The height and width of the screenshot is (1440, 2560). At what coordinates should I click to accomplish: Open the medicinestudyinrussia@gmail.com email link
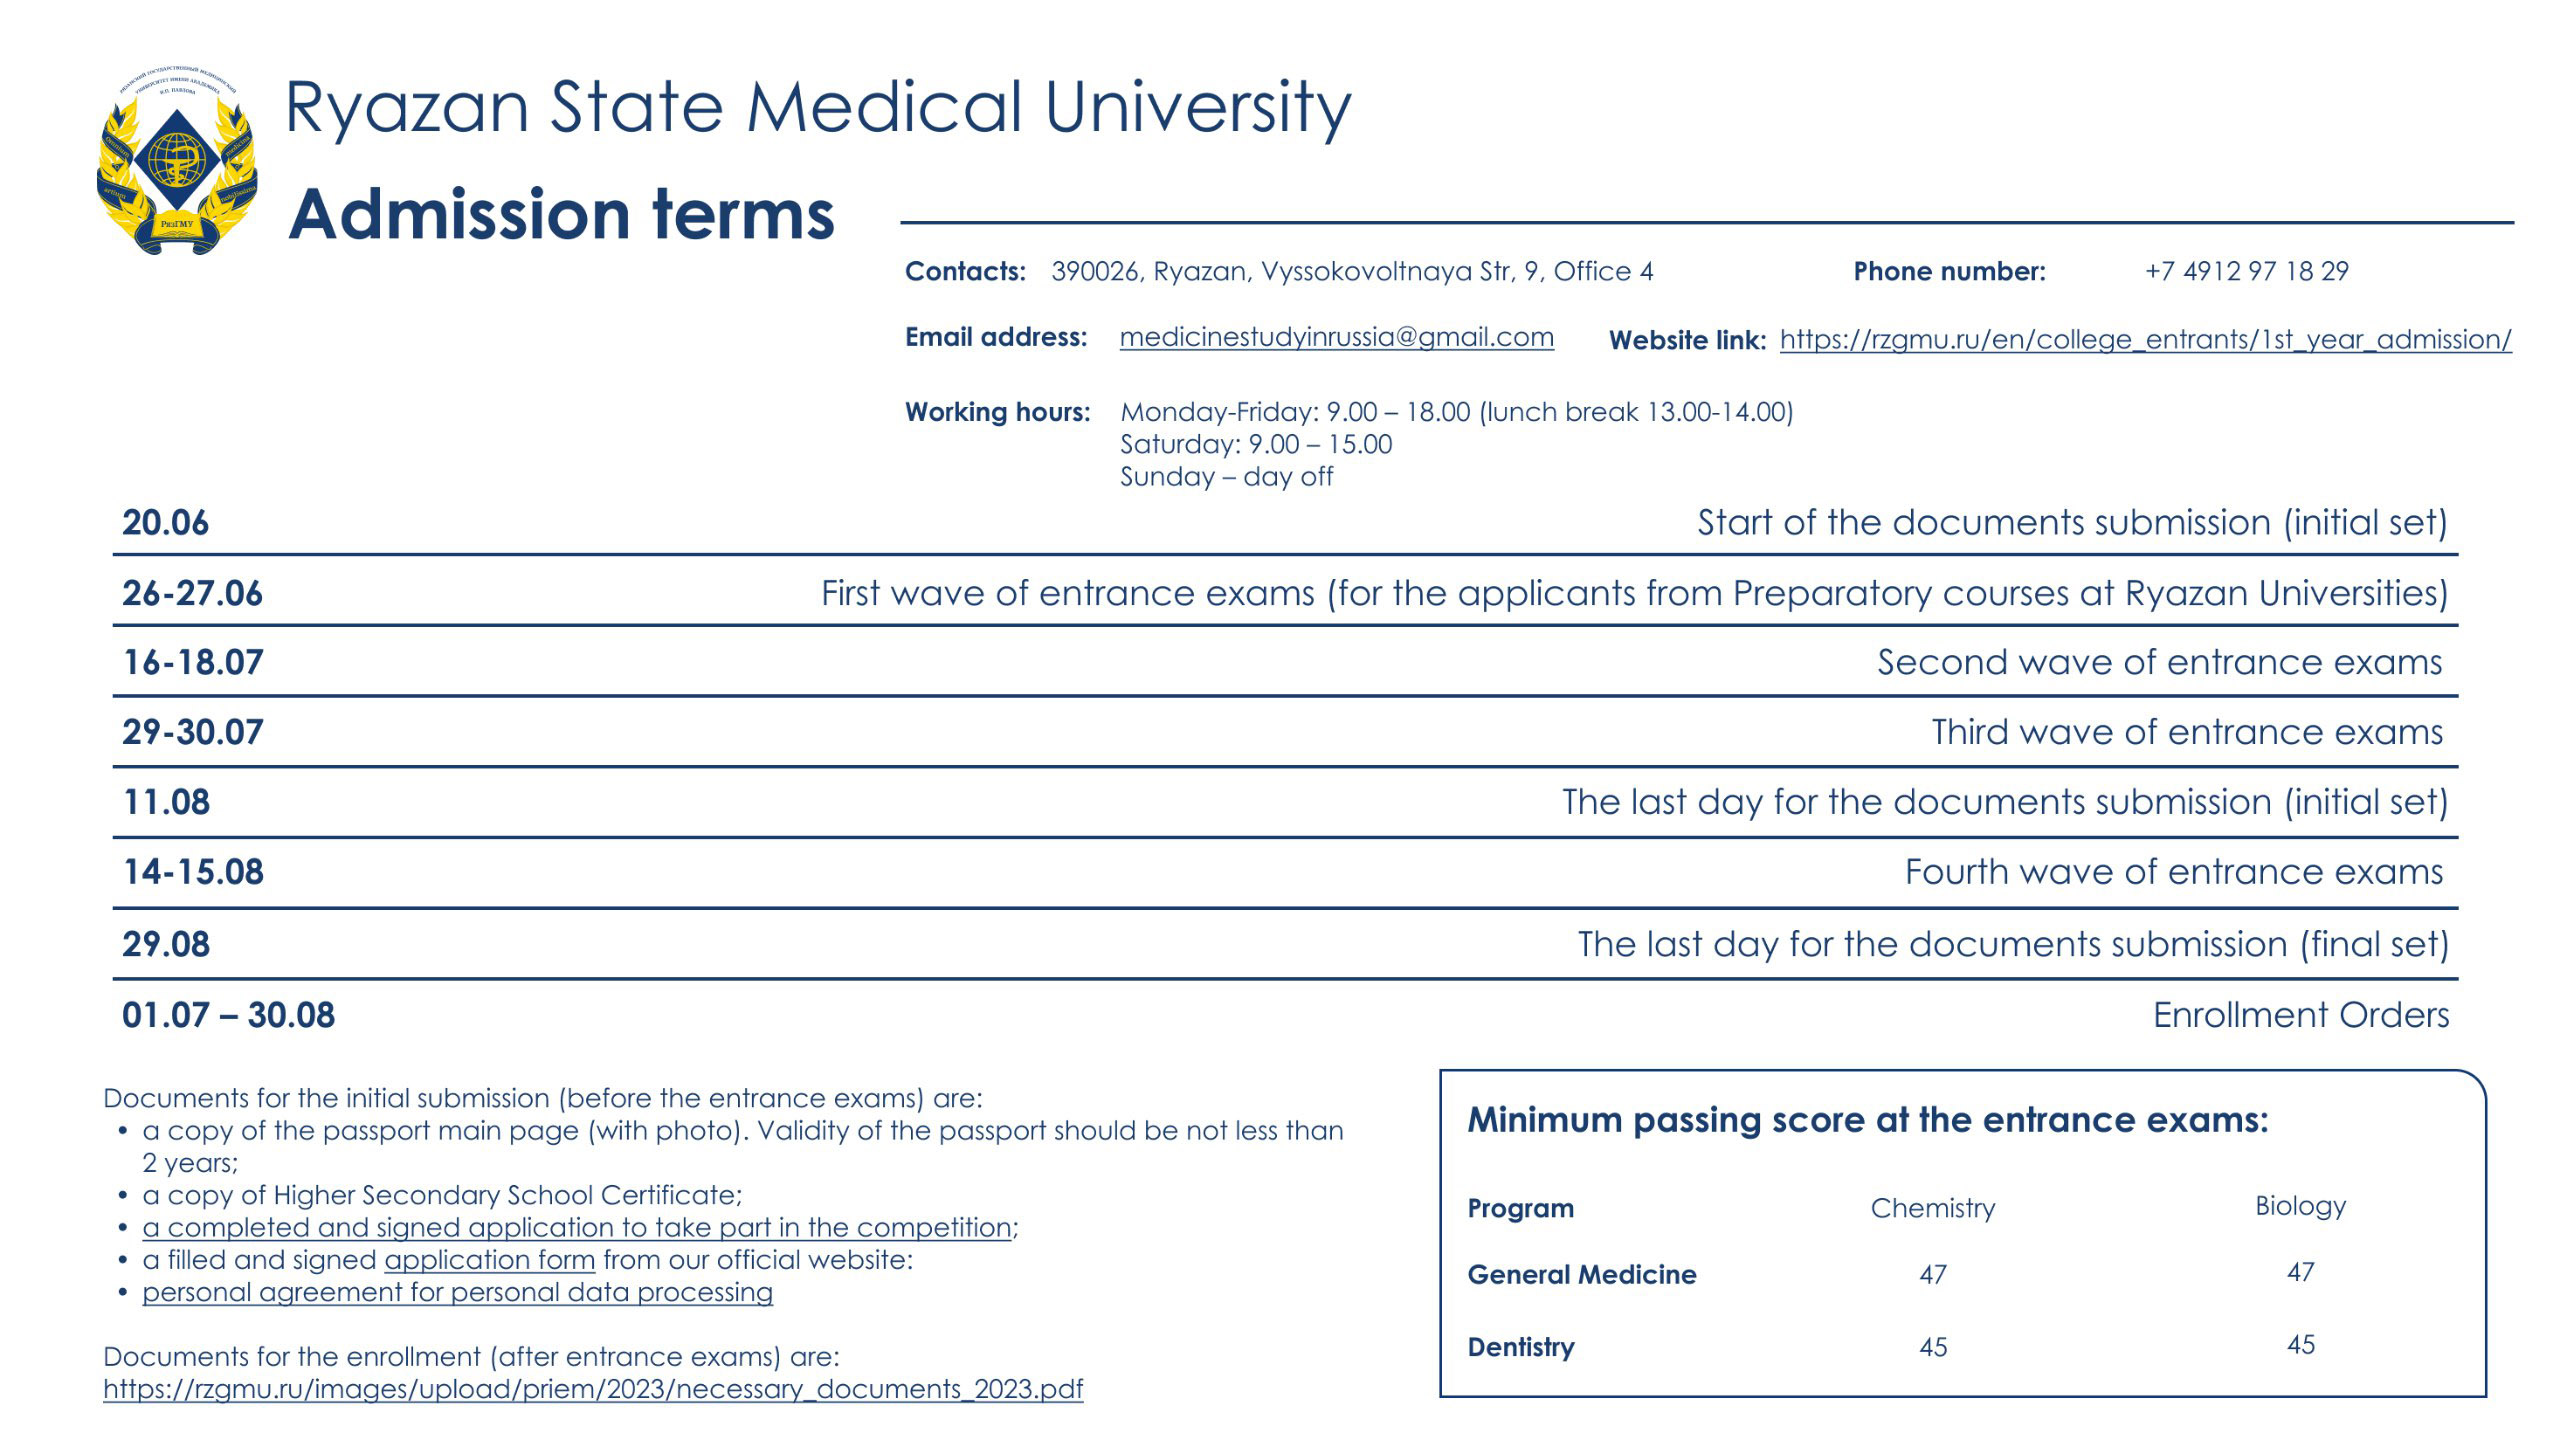point(1336,337)
